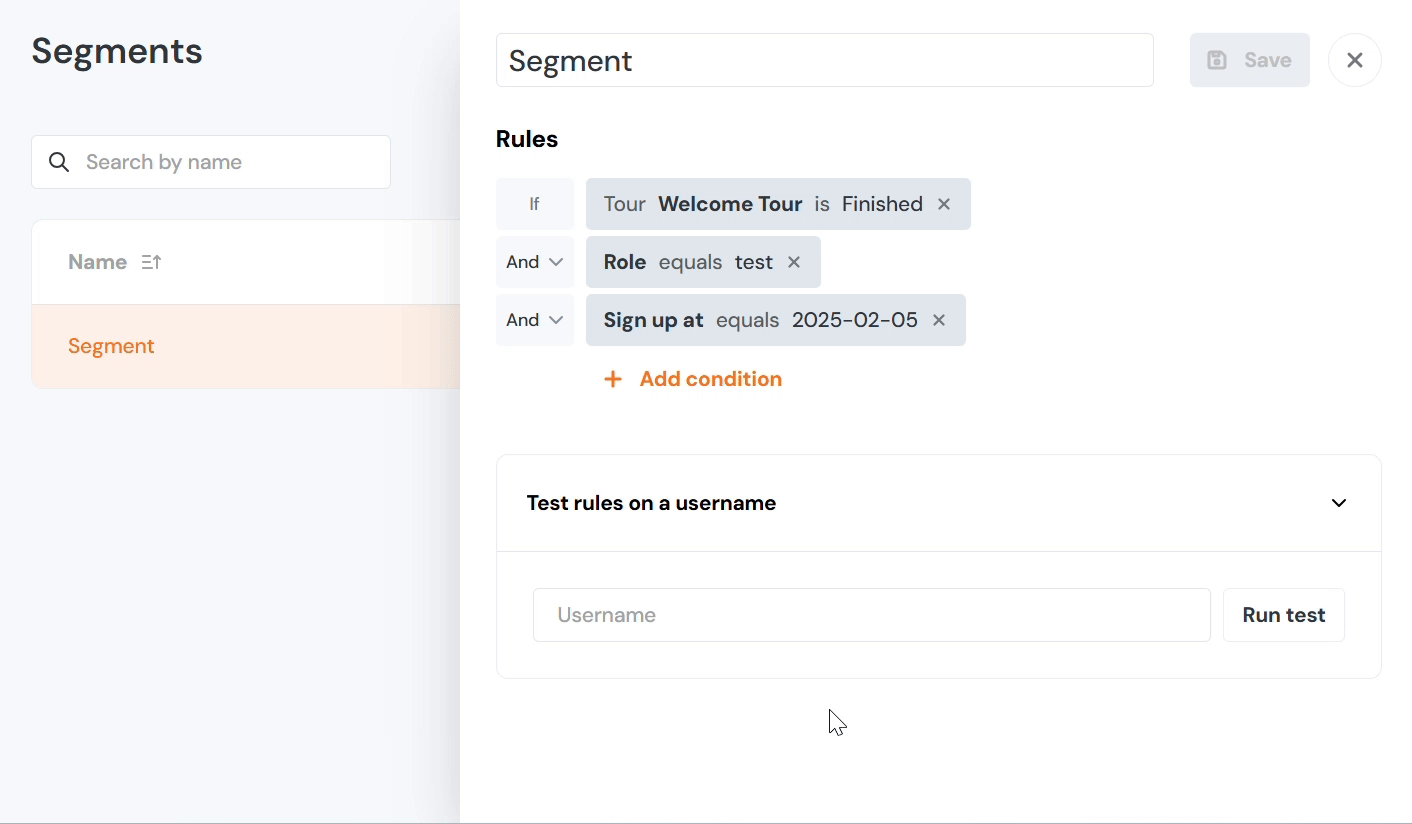Screen dimensions: 1412x824
Task: Click the search magnifier icon
Action: click(x=59, y=162)
